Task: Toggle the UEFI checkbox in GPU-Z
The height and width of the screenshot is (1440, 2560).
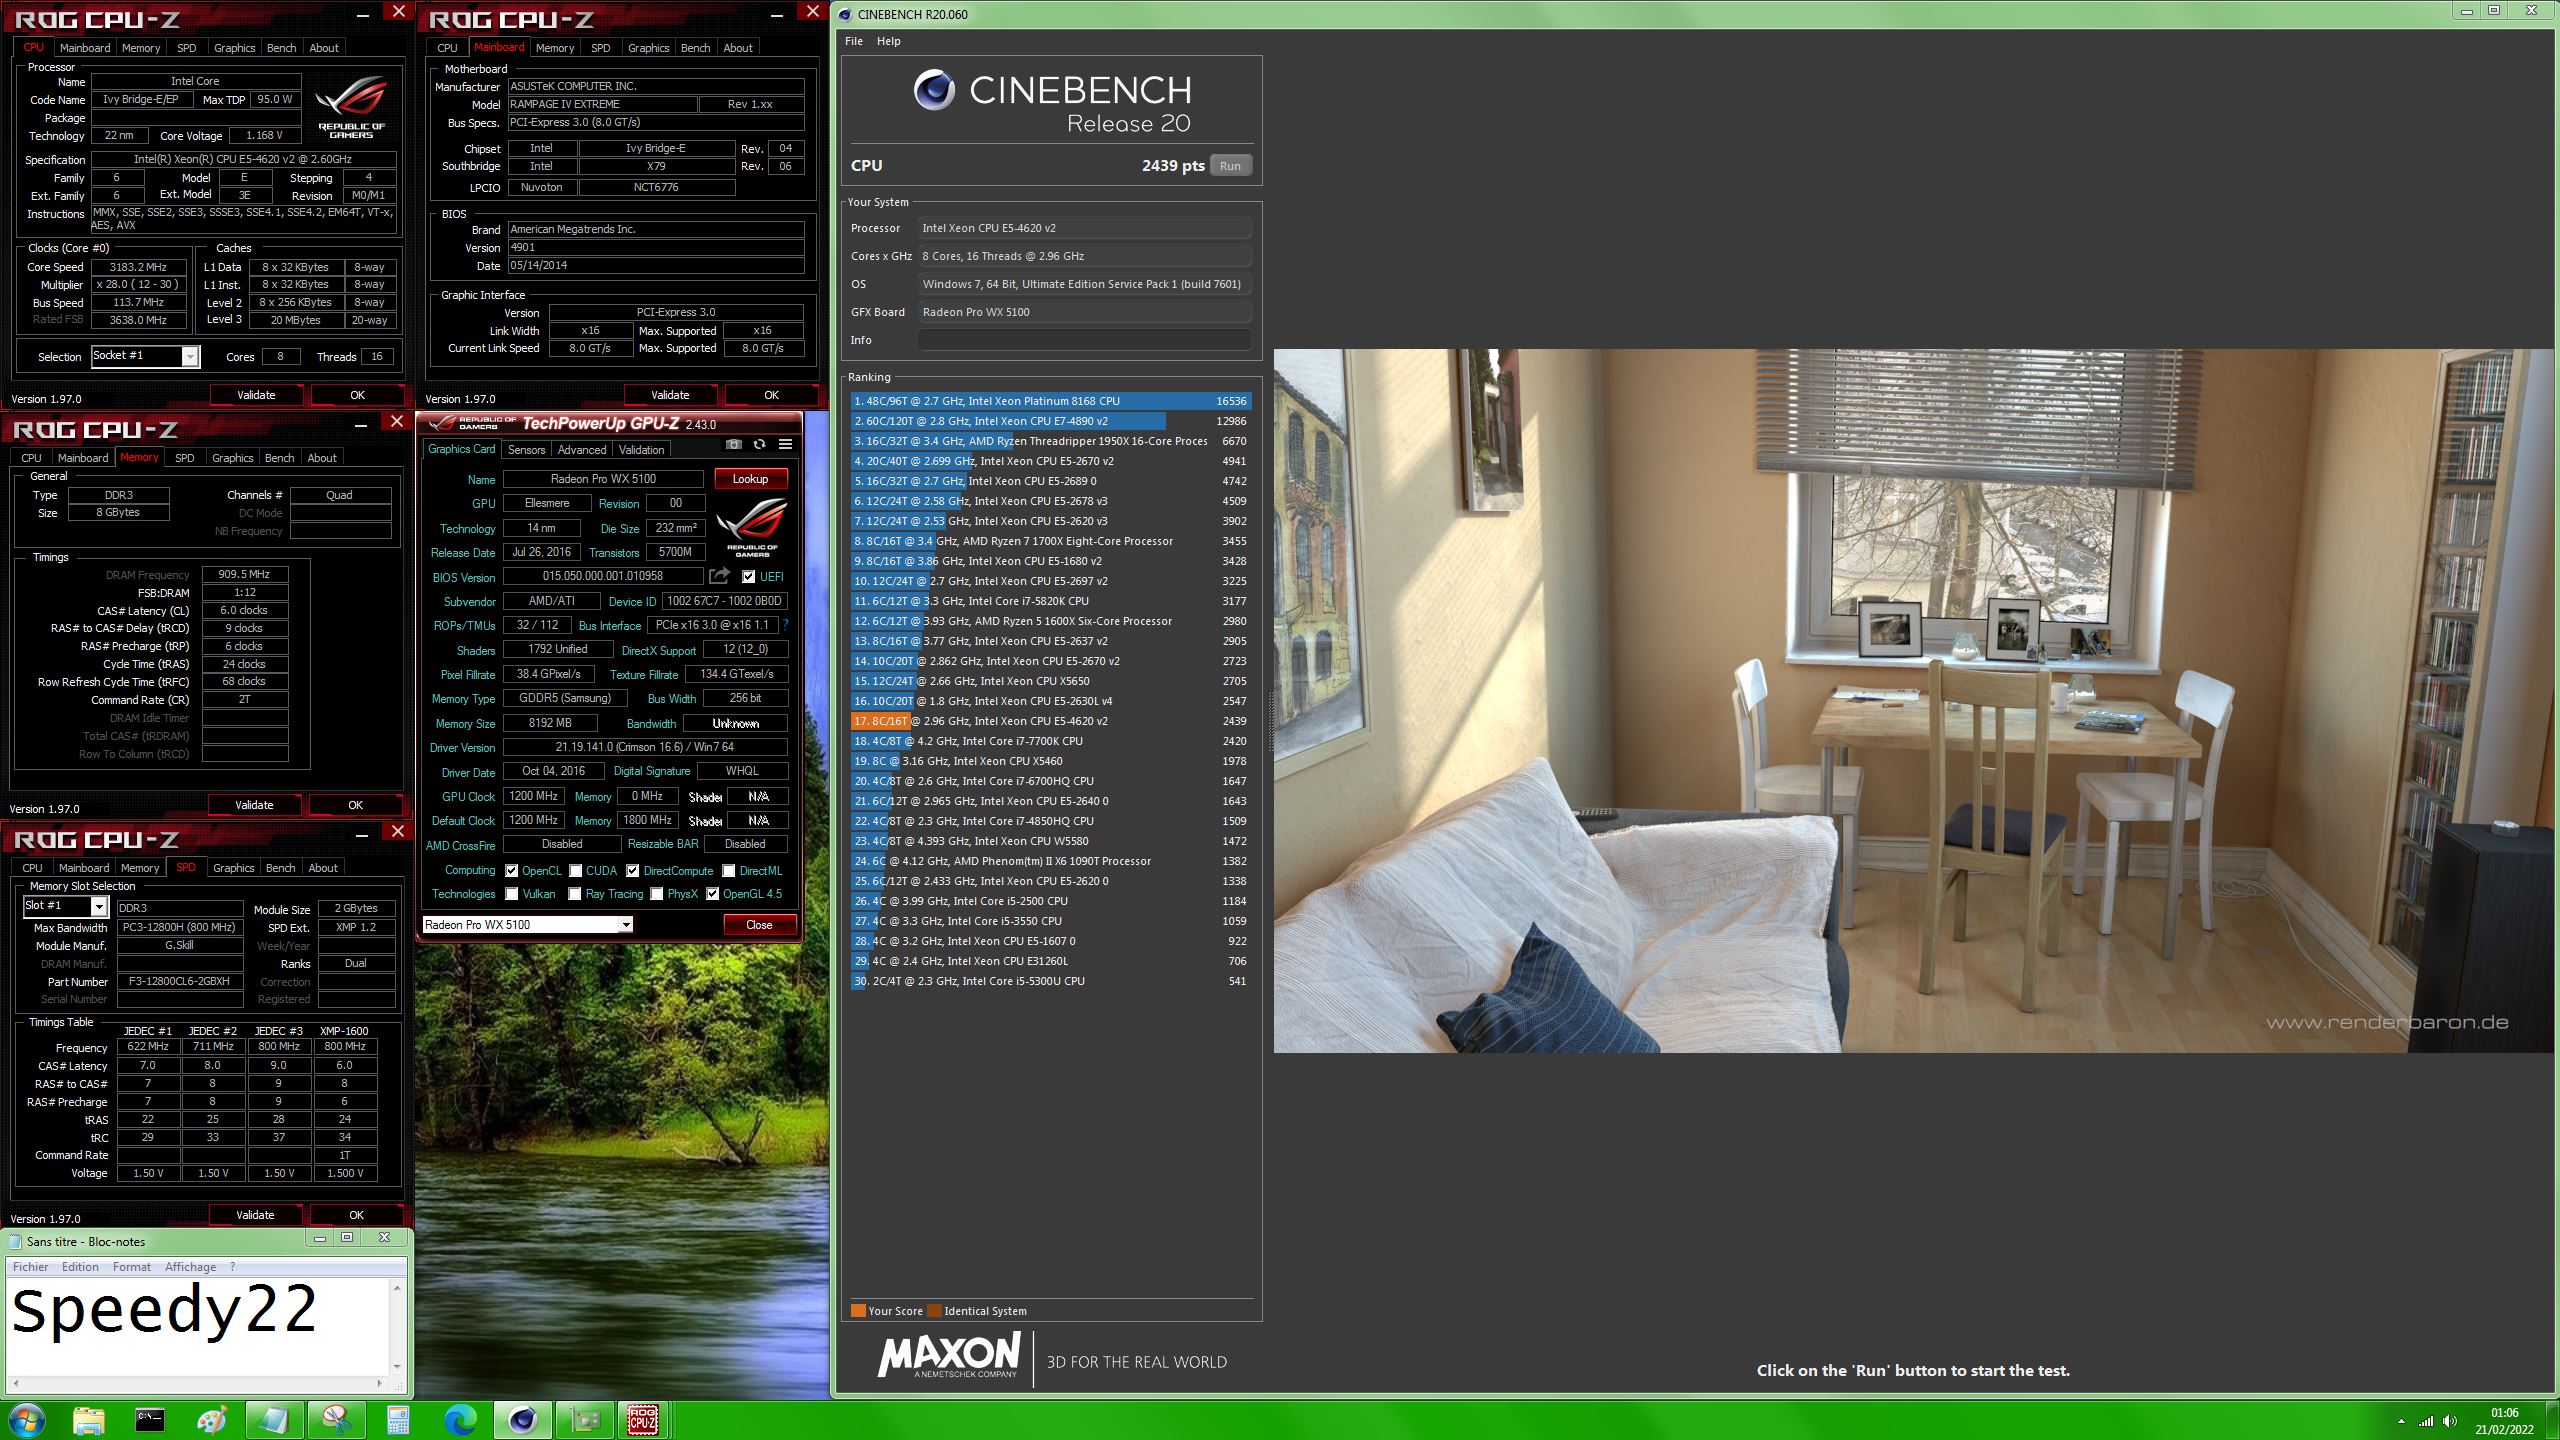Action: (x=748, y=576)
